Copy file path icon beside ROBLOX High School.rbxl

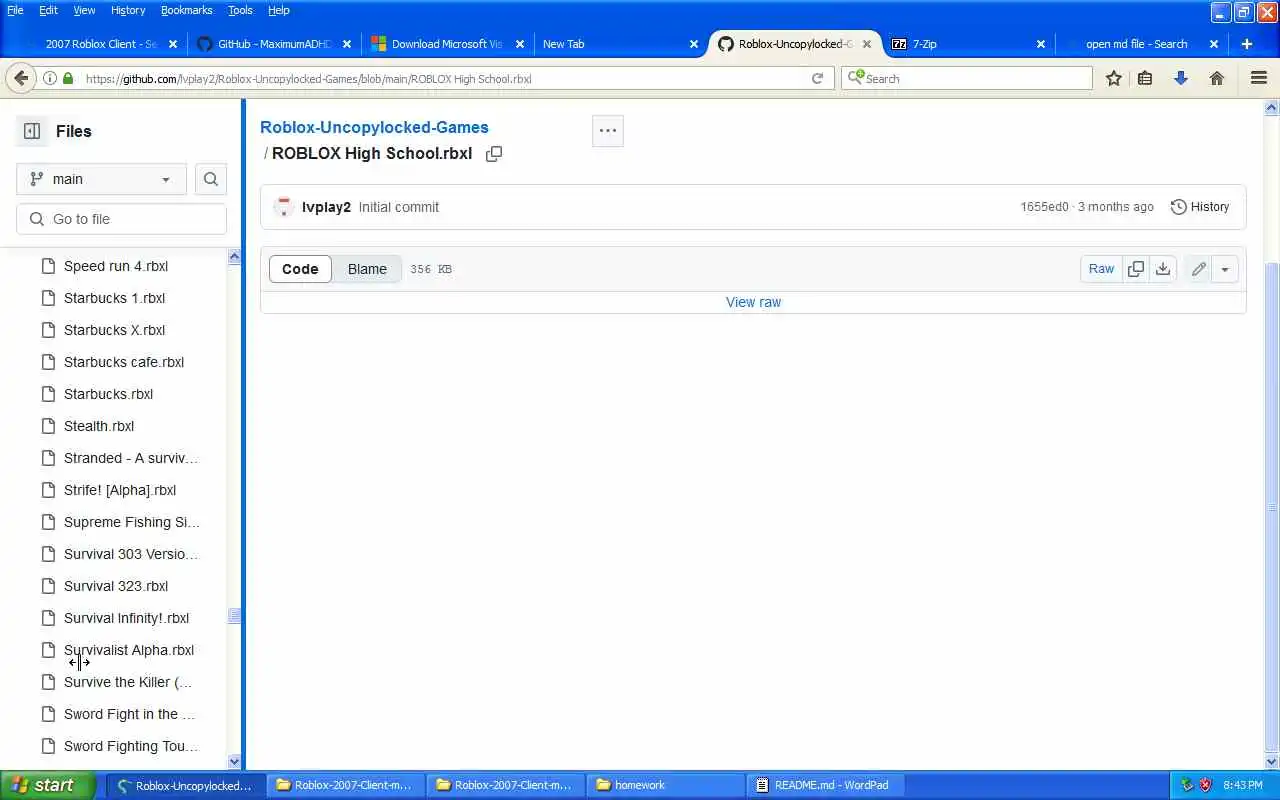click(494, 154)
